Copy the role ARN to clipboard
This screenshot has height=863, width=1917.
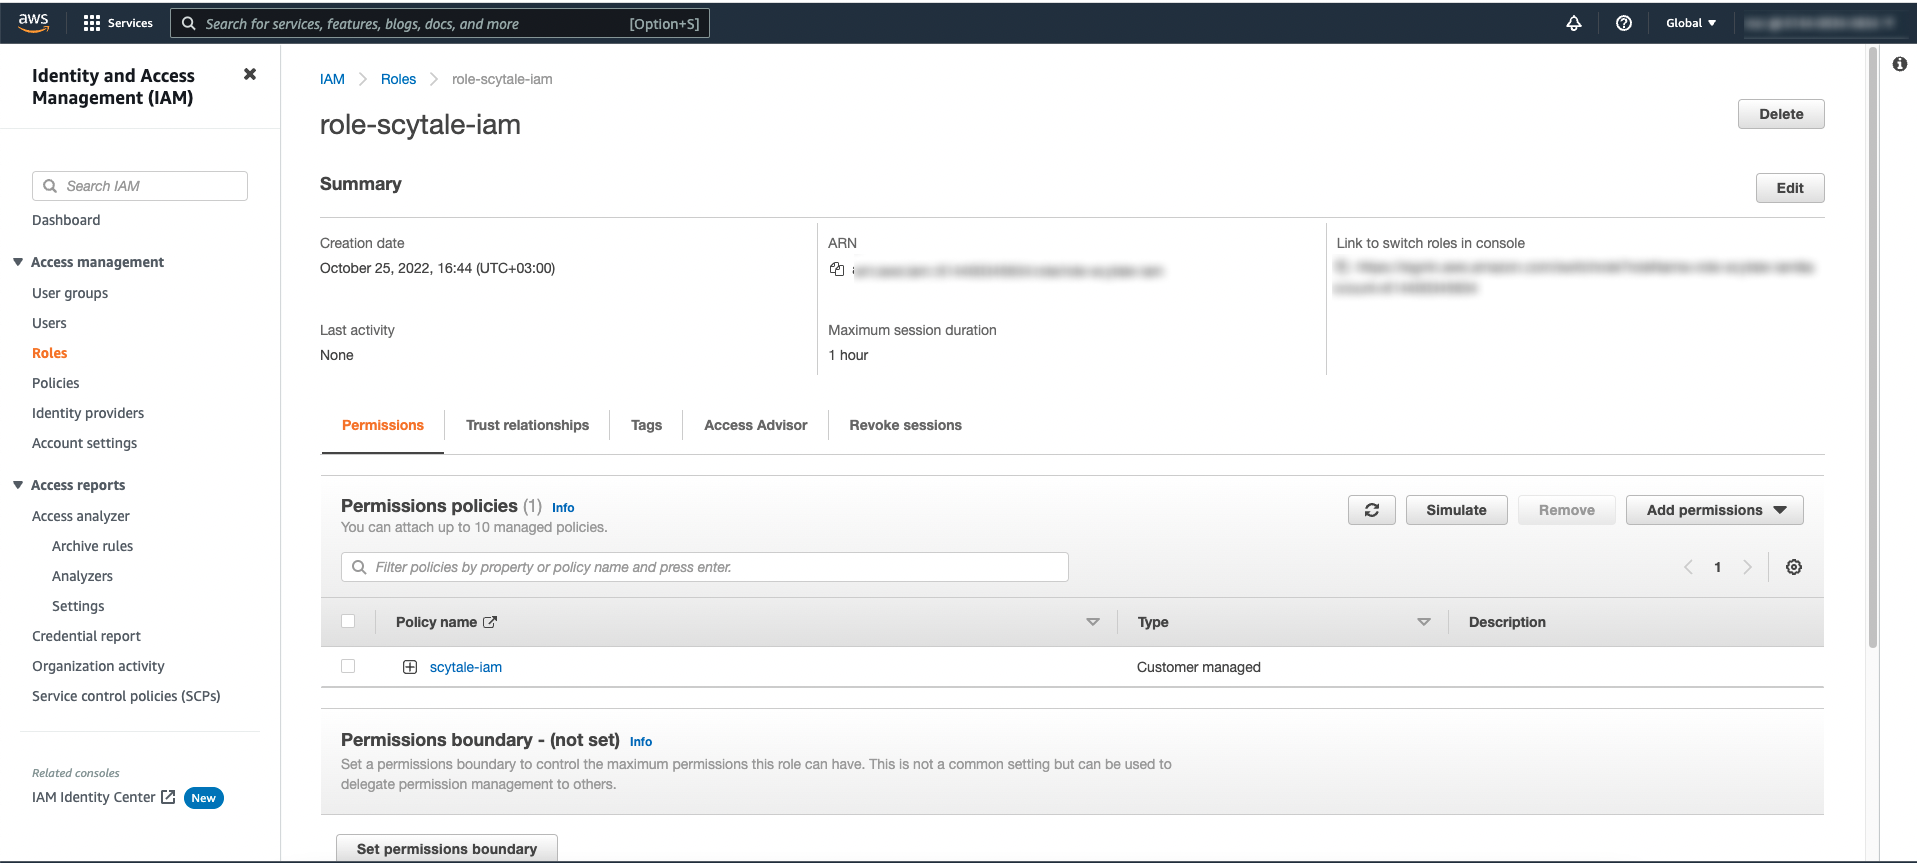point(837,269)
